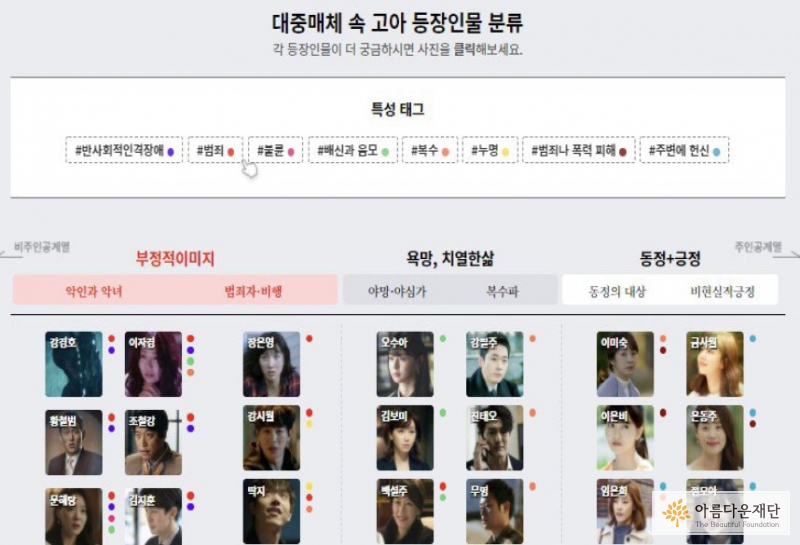Viewport: 800px width, 545px height.
Task: View the 오수아 character thumbnail
Action: [x=405, y=364]
